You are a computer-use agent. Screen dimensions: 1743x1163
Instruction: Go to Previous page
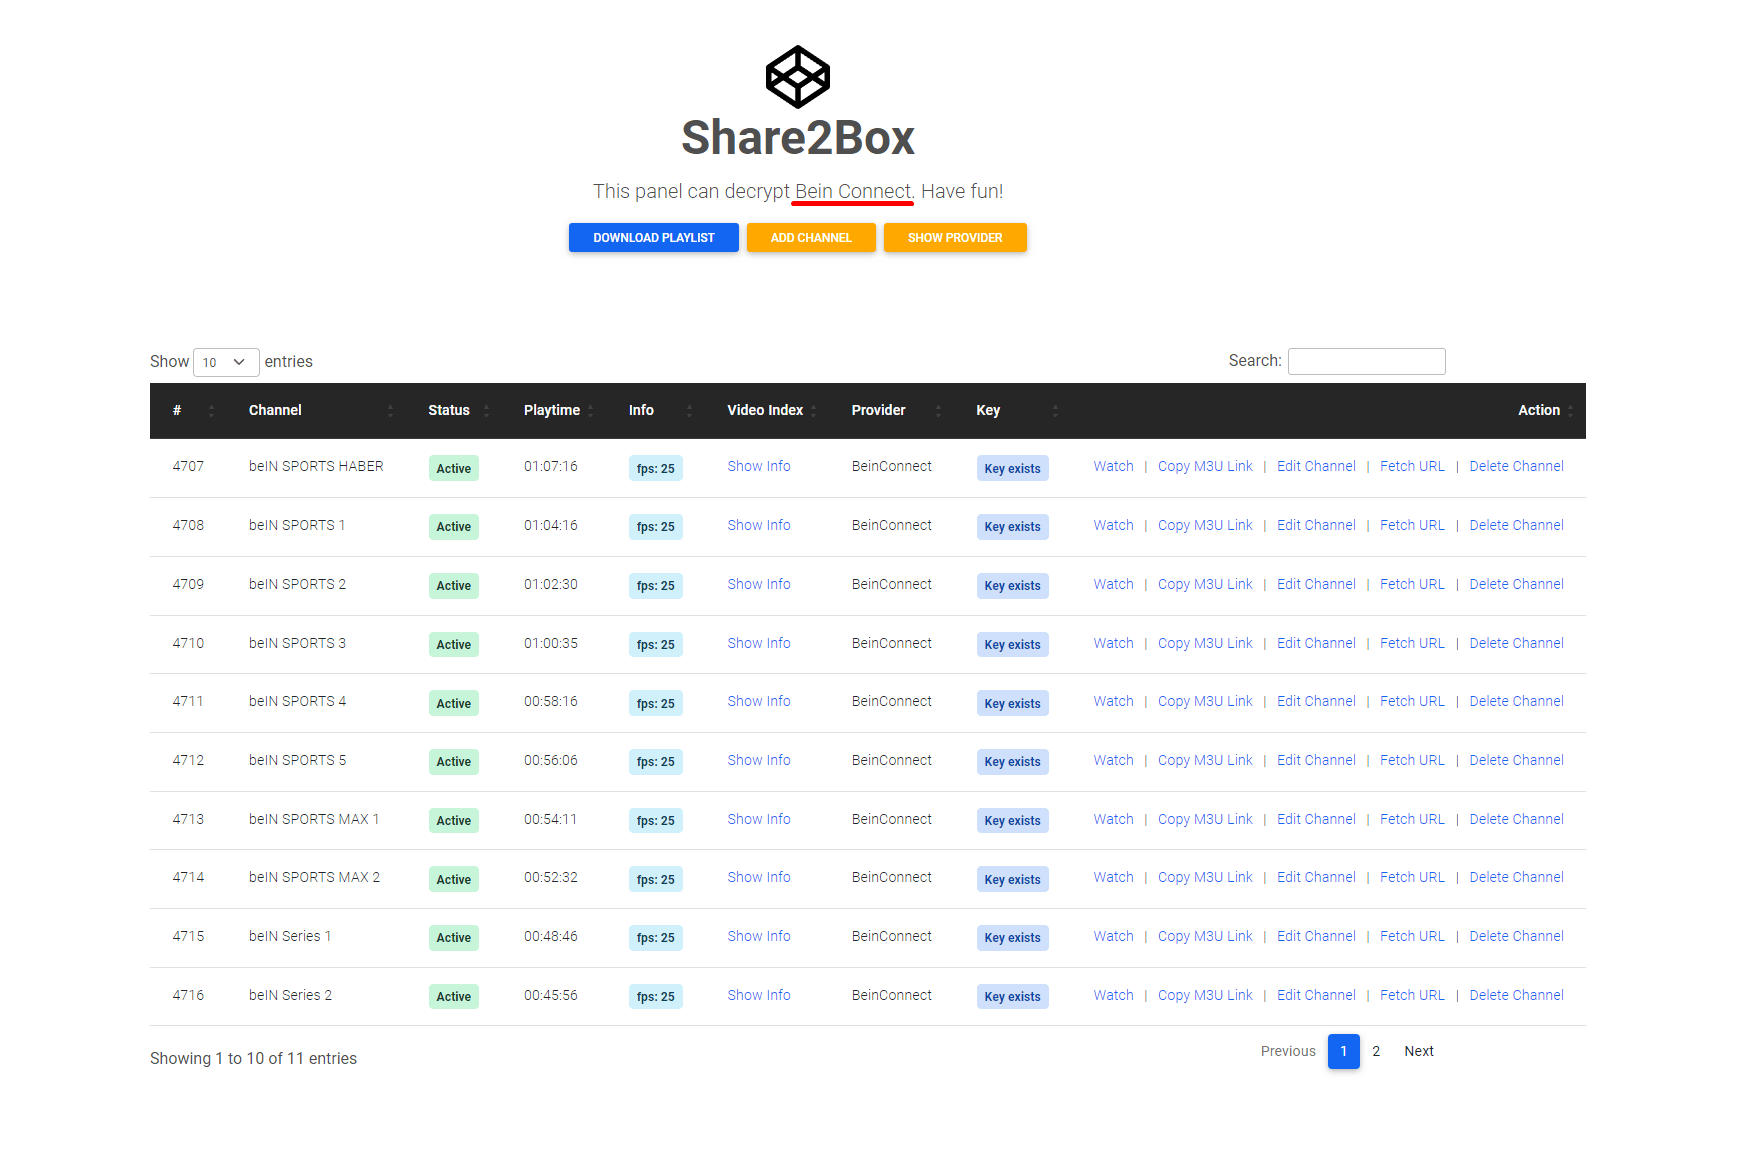pos(1288,1051)
